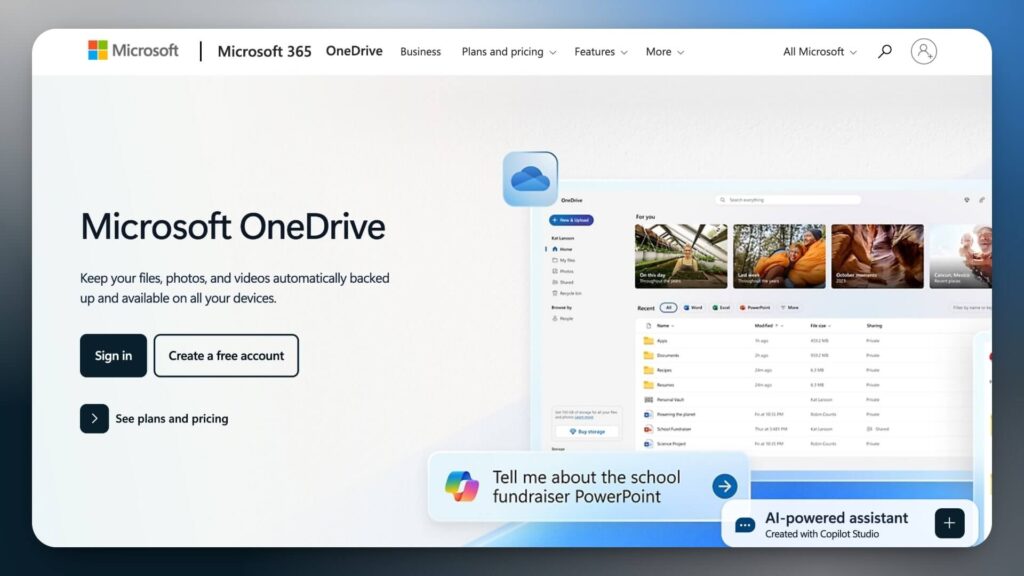Click Create a free account
This screenshot has width=1024, height=576.
[226, 355]
